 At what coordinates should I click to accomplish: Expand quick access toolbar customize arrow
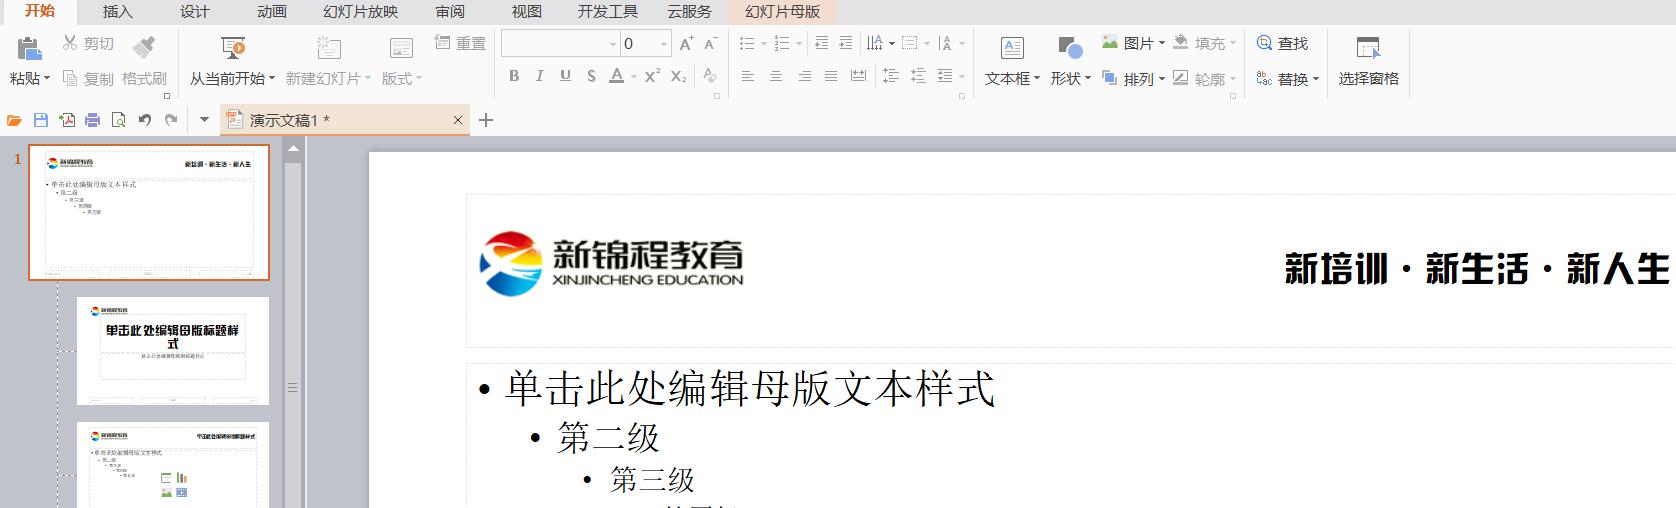pyautogui.click(x=204, y=120)
